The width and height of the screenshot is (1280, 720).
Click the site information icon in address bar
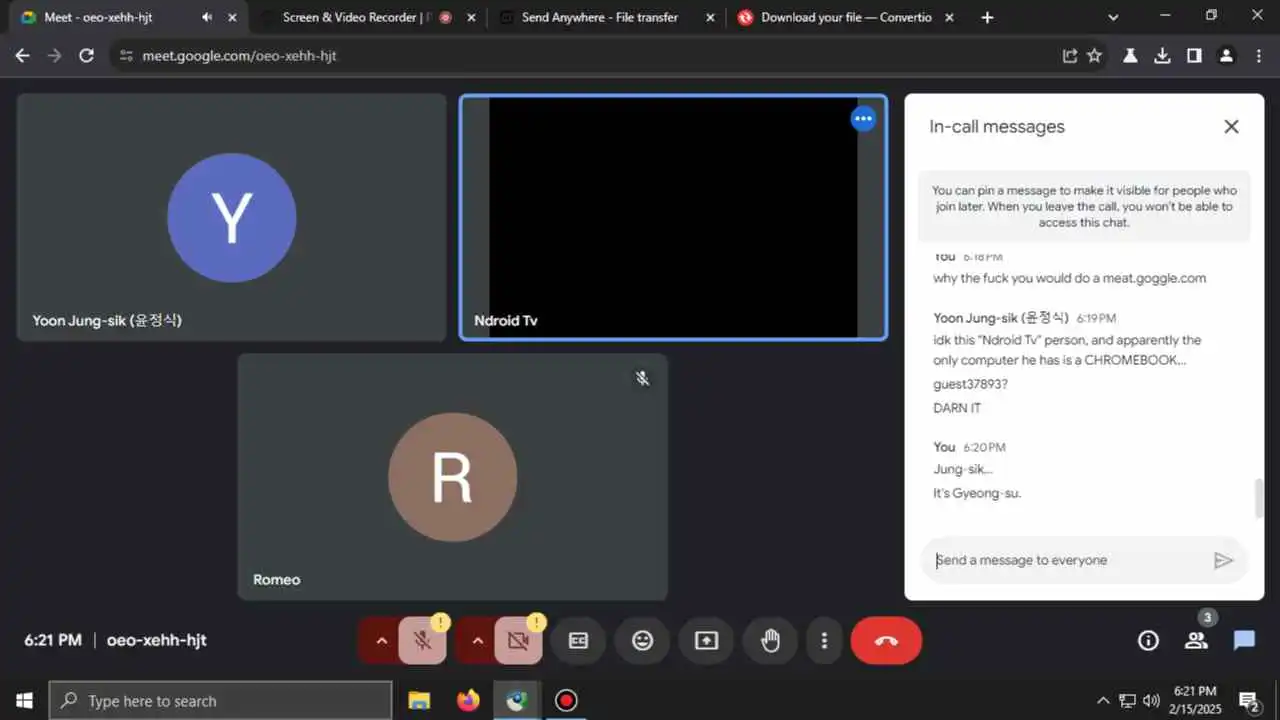pos(125,56)
